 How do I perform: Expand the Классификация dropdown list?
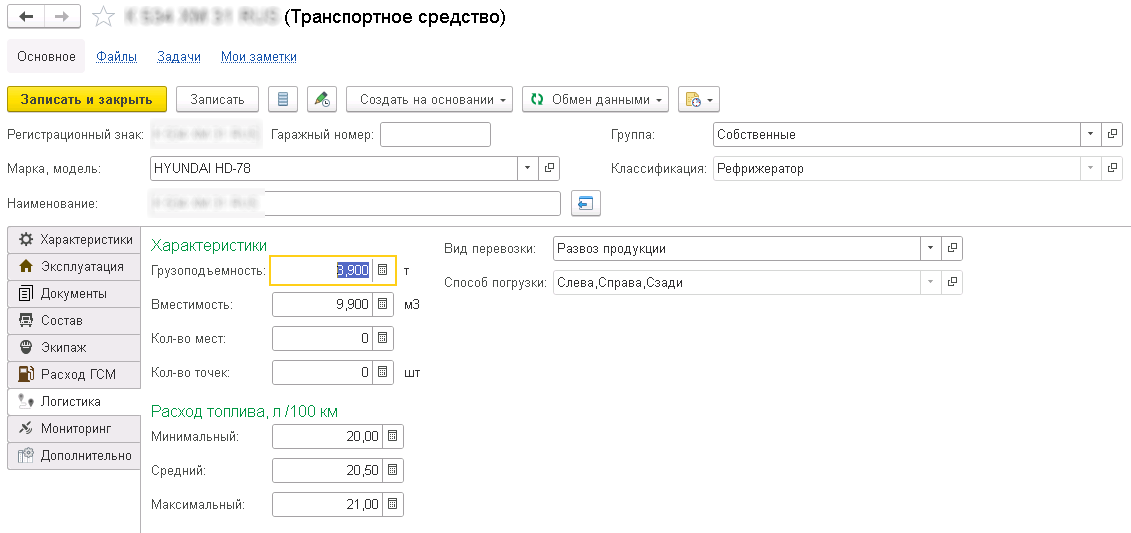click(x=1090, y=169)
